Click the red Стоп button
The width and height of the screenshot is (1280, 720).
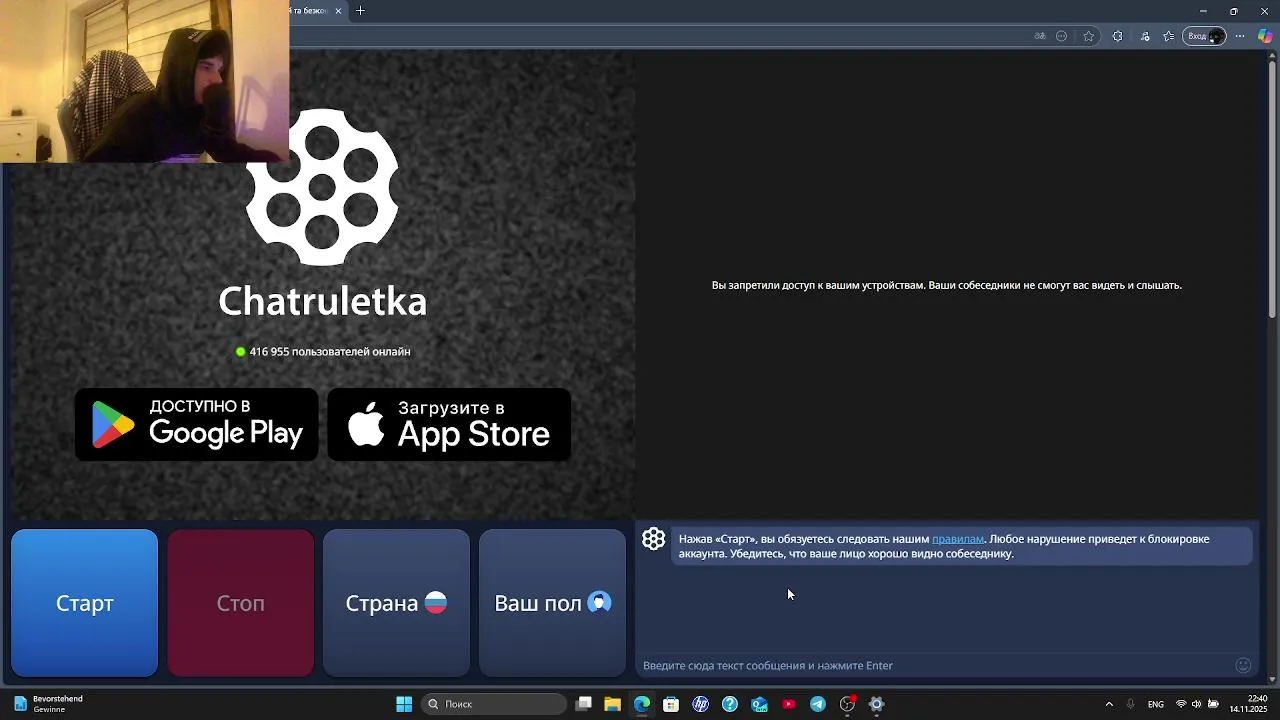tap(241, 603)
